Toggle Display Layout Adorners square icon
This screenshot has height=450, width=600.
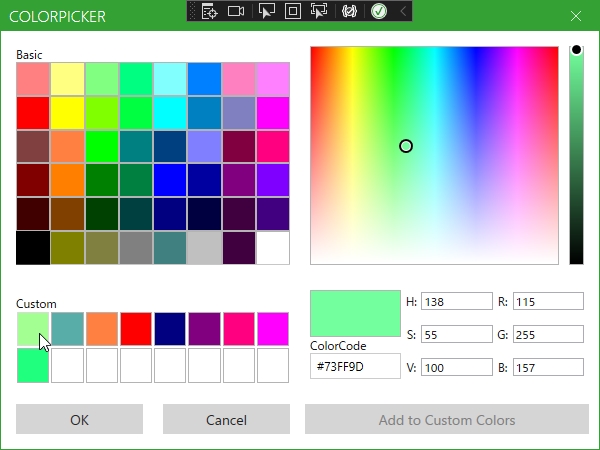coord(293,11)
